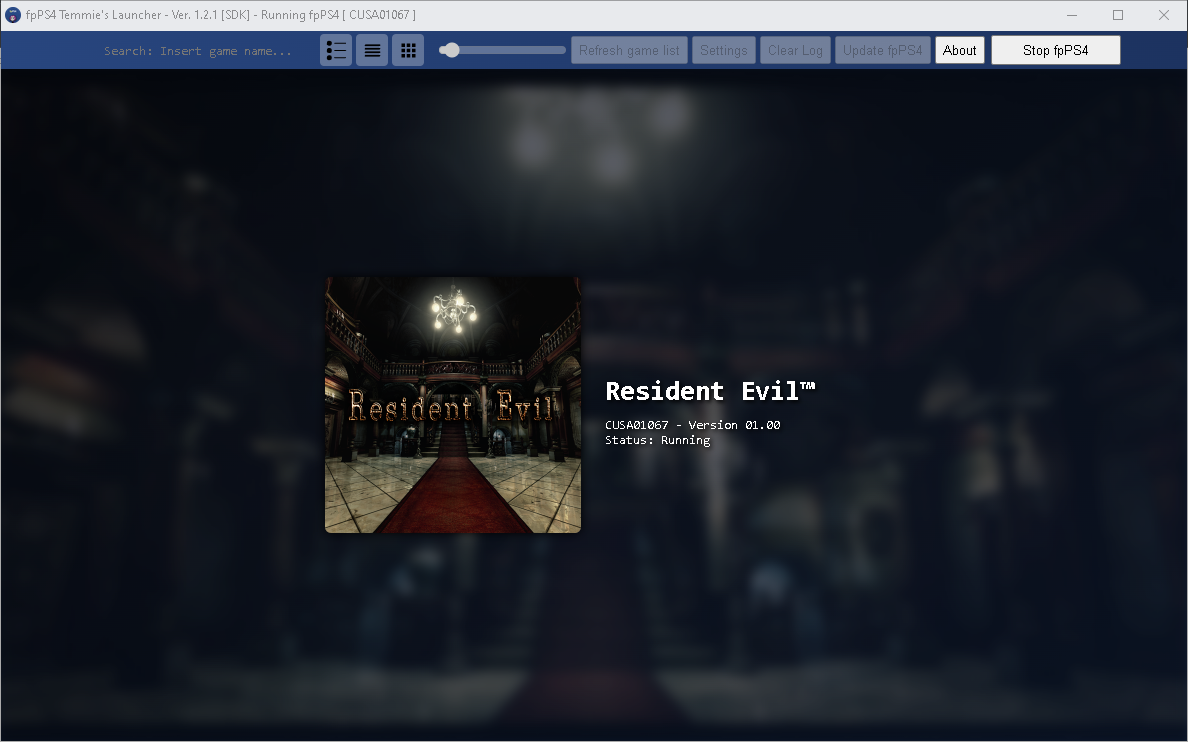Open the About dialog

click(x=959, y=49)
